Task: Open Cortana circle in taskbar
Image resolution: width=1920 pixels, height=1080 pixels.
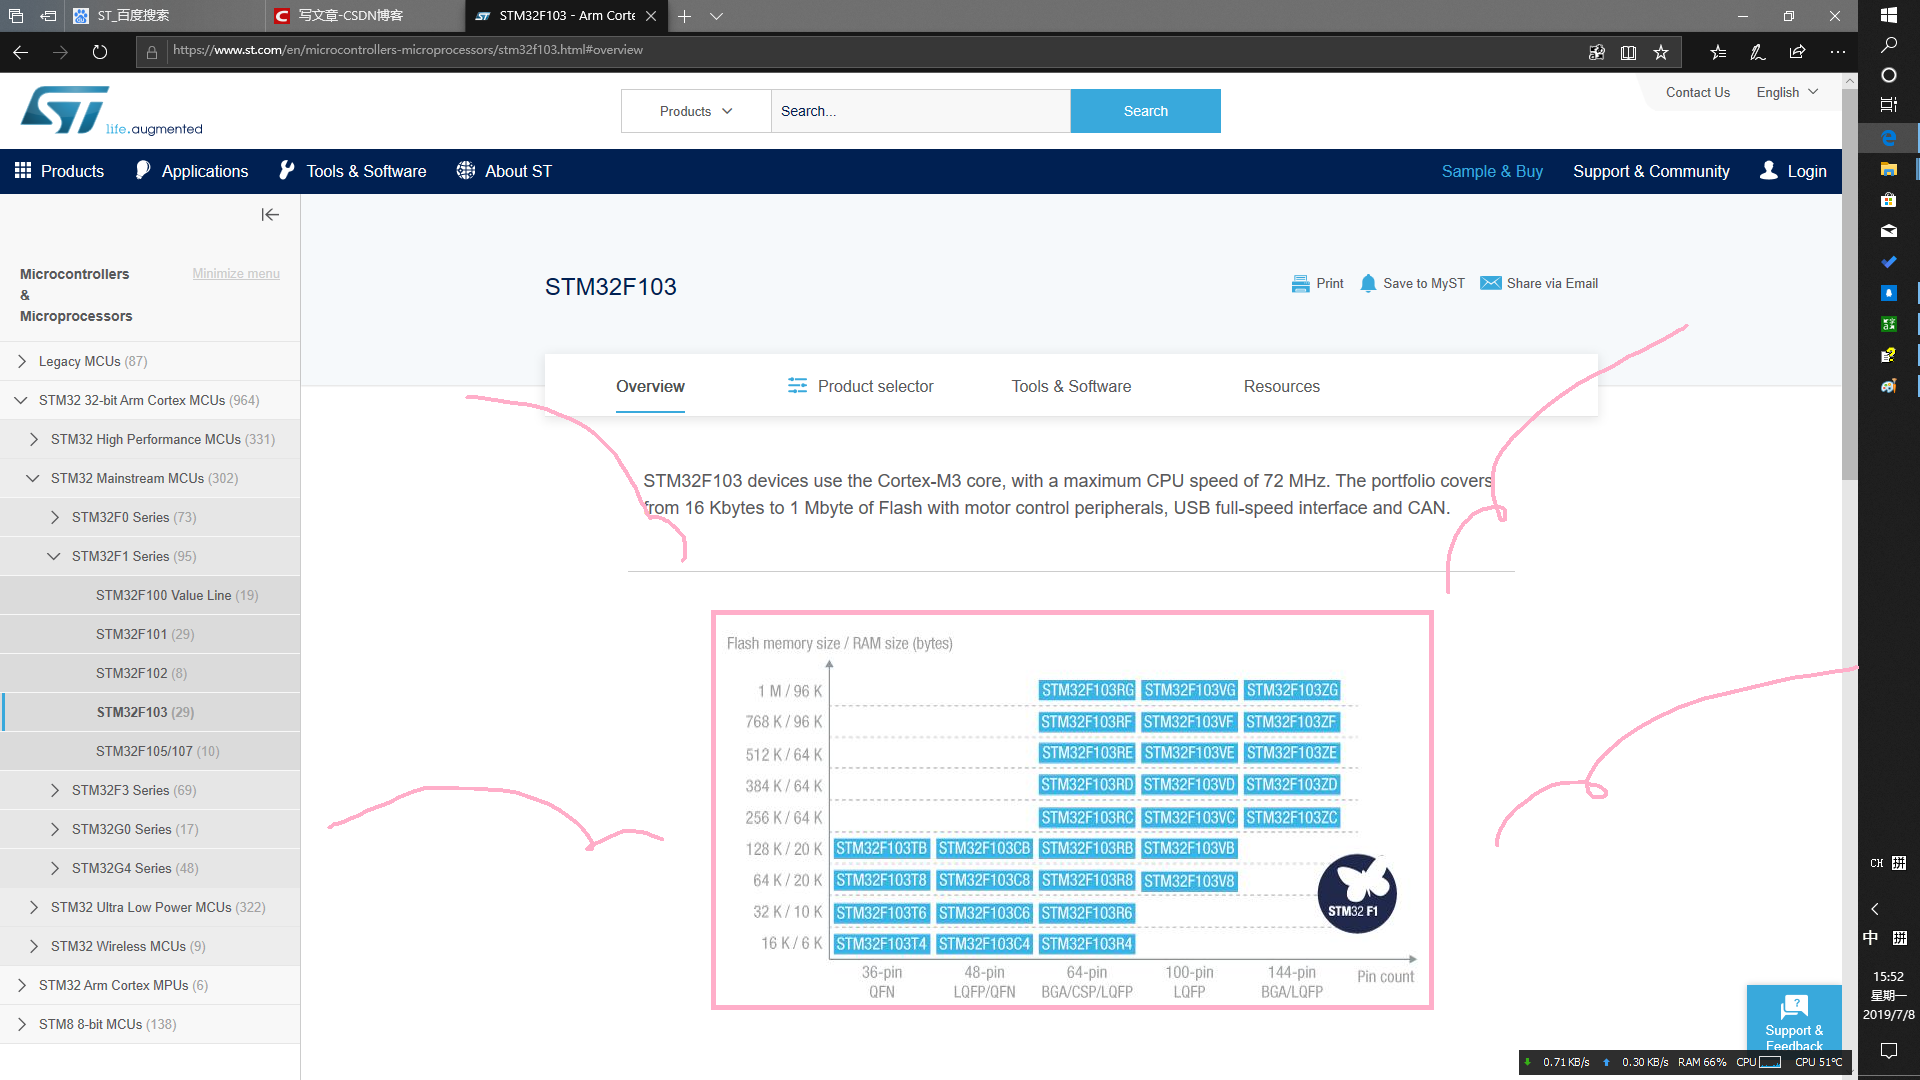Action: point(1888,75)
